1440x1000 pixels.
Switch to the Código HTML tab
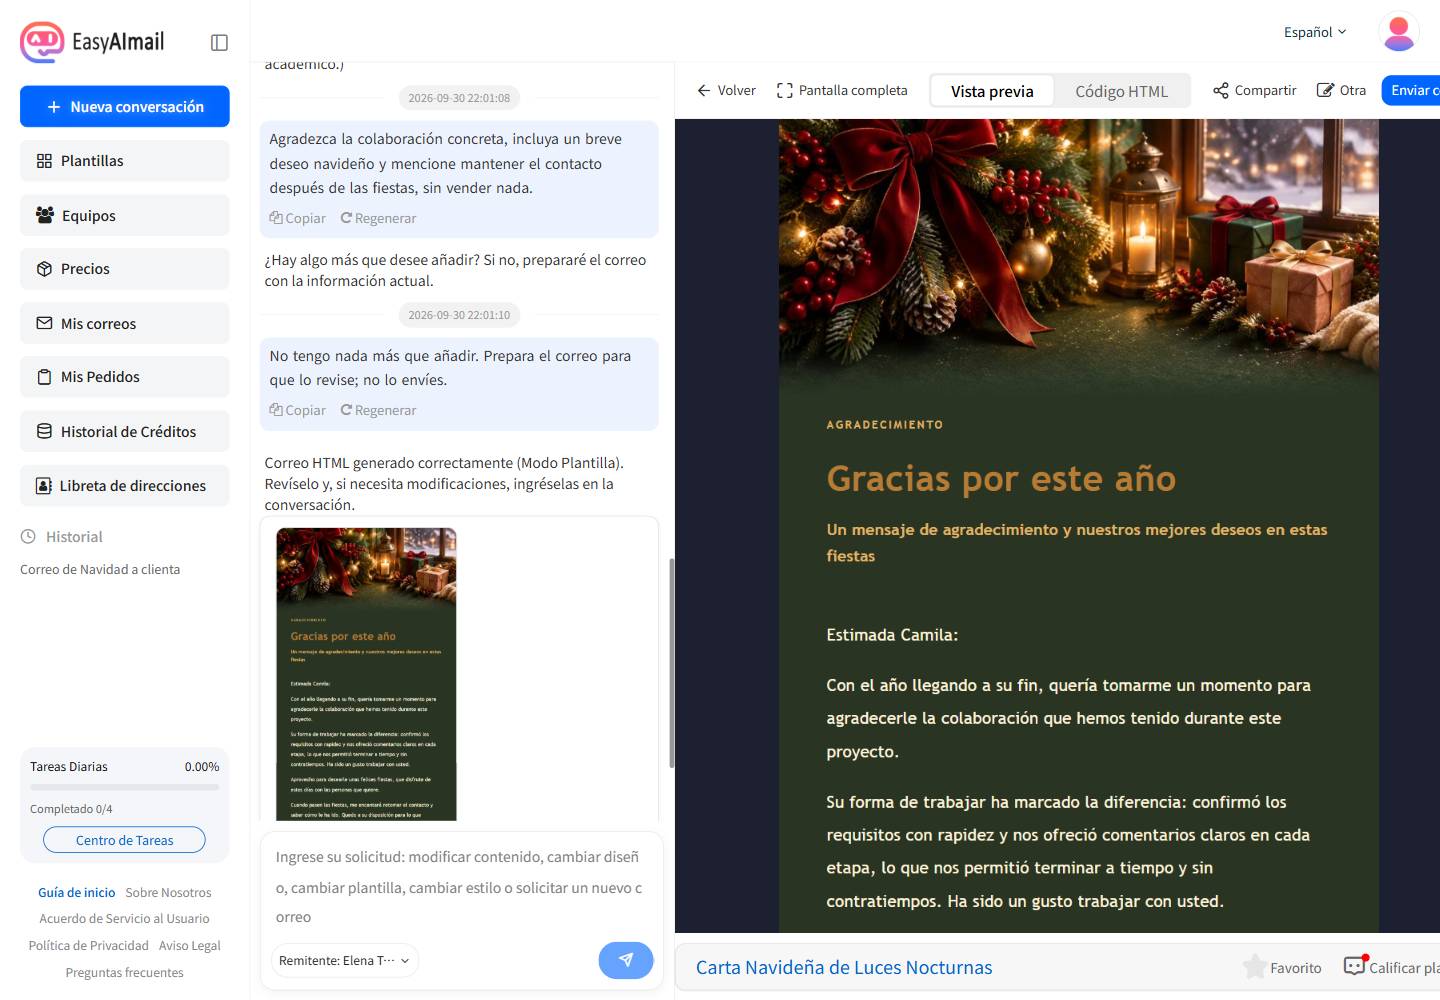[x=1121, y=91]
